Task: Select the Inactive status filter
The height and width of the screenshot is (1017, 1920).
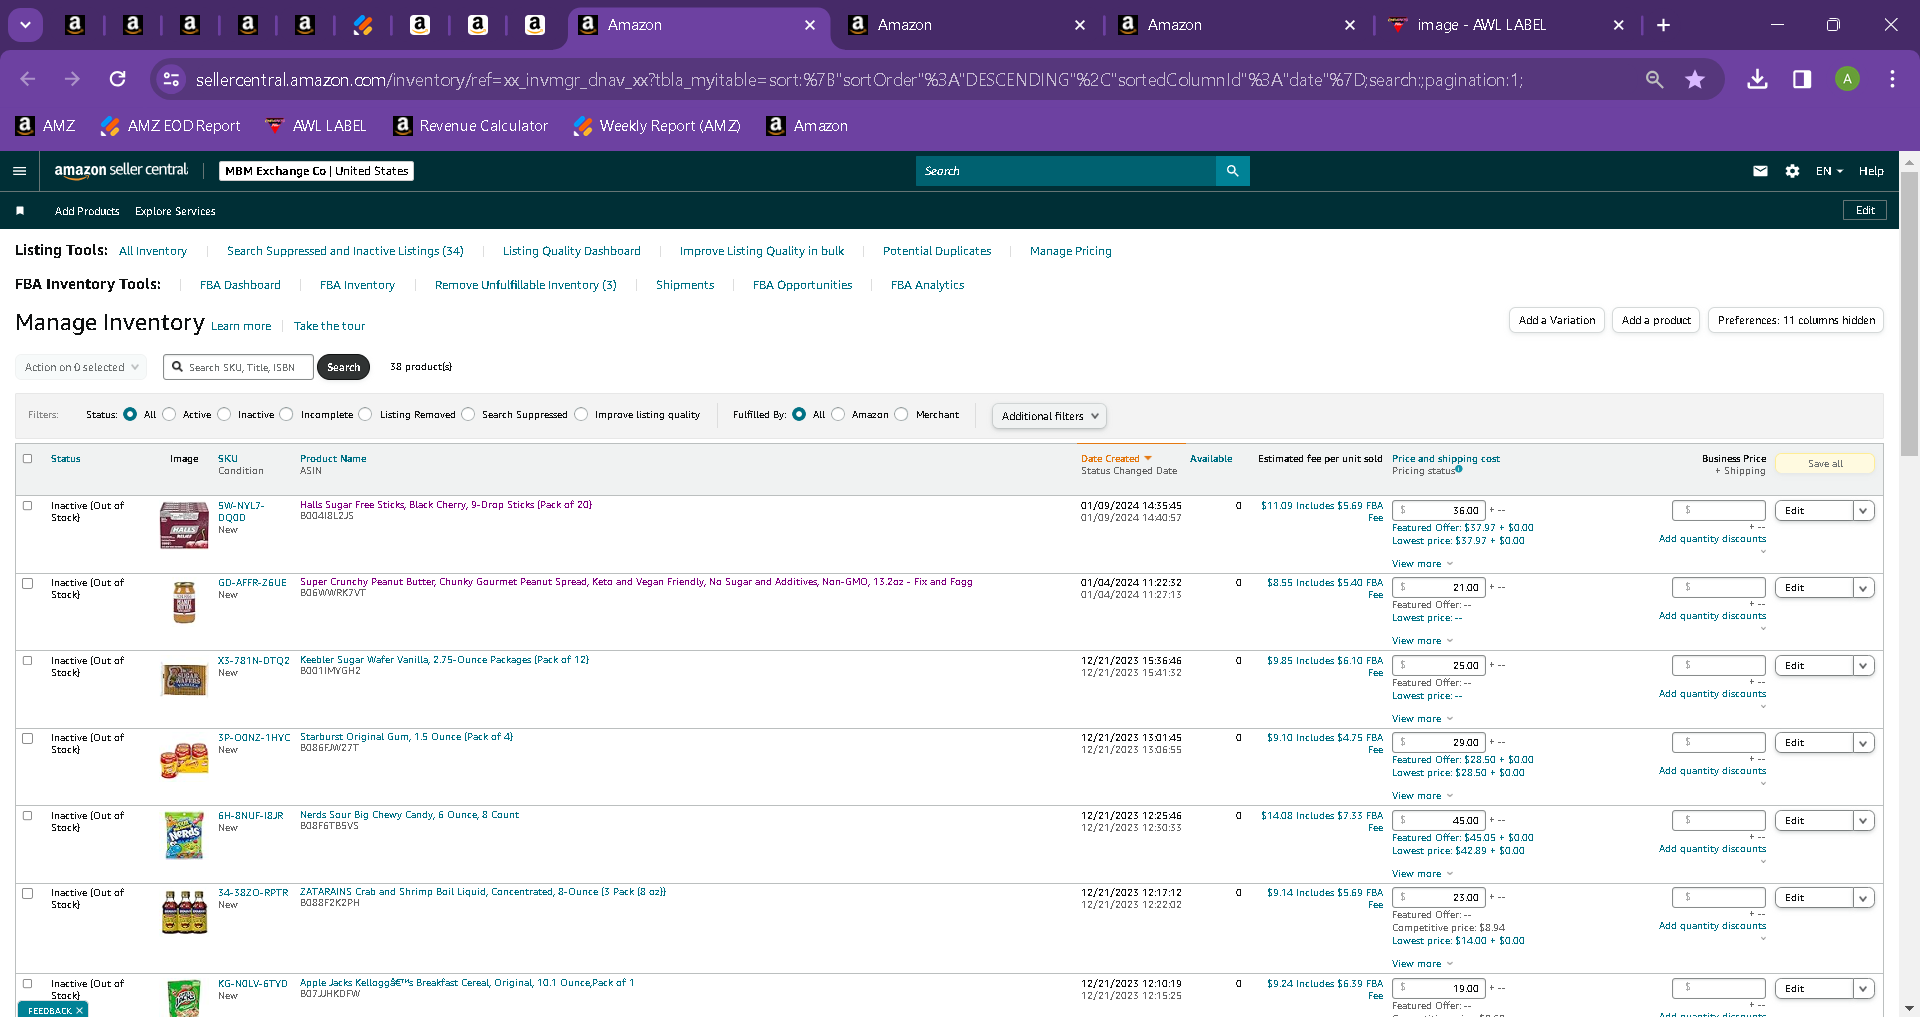Action: coord(224,414)
